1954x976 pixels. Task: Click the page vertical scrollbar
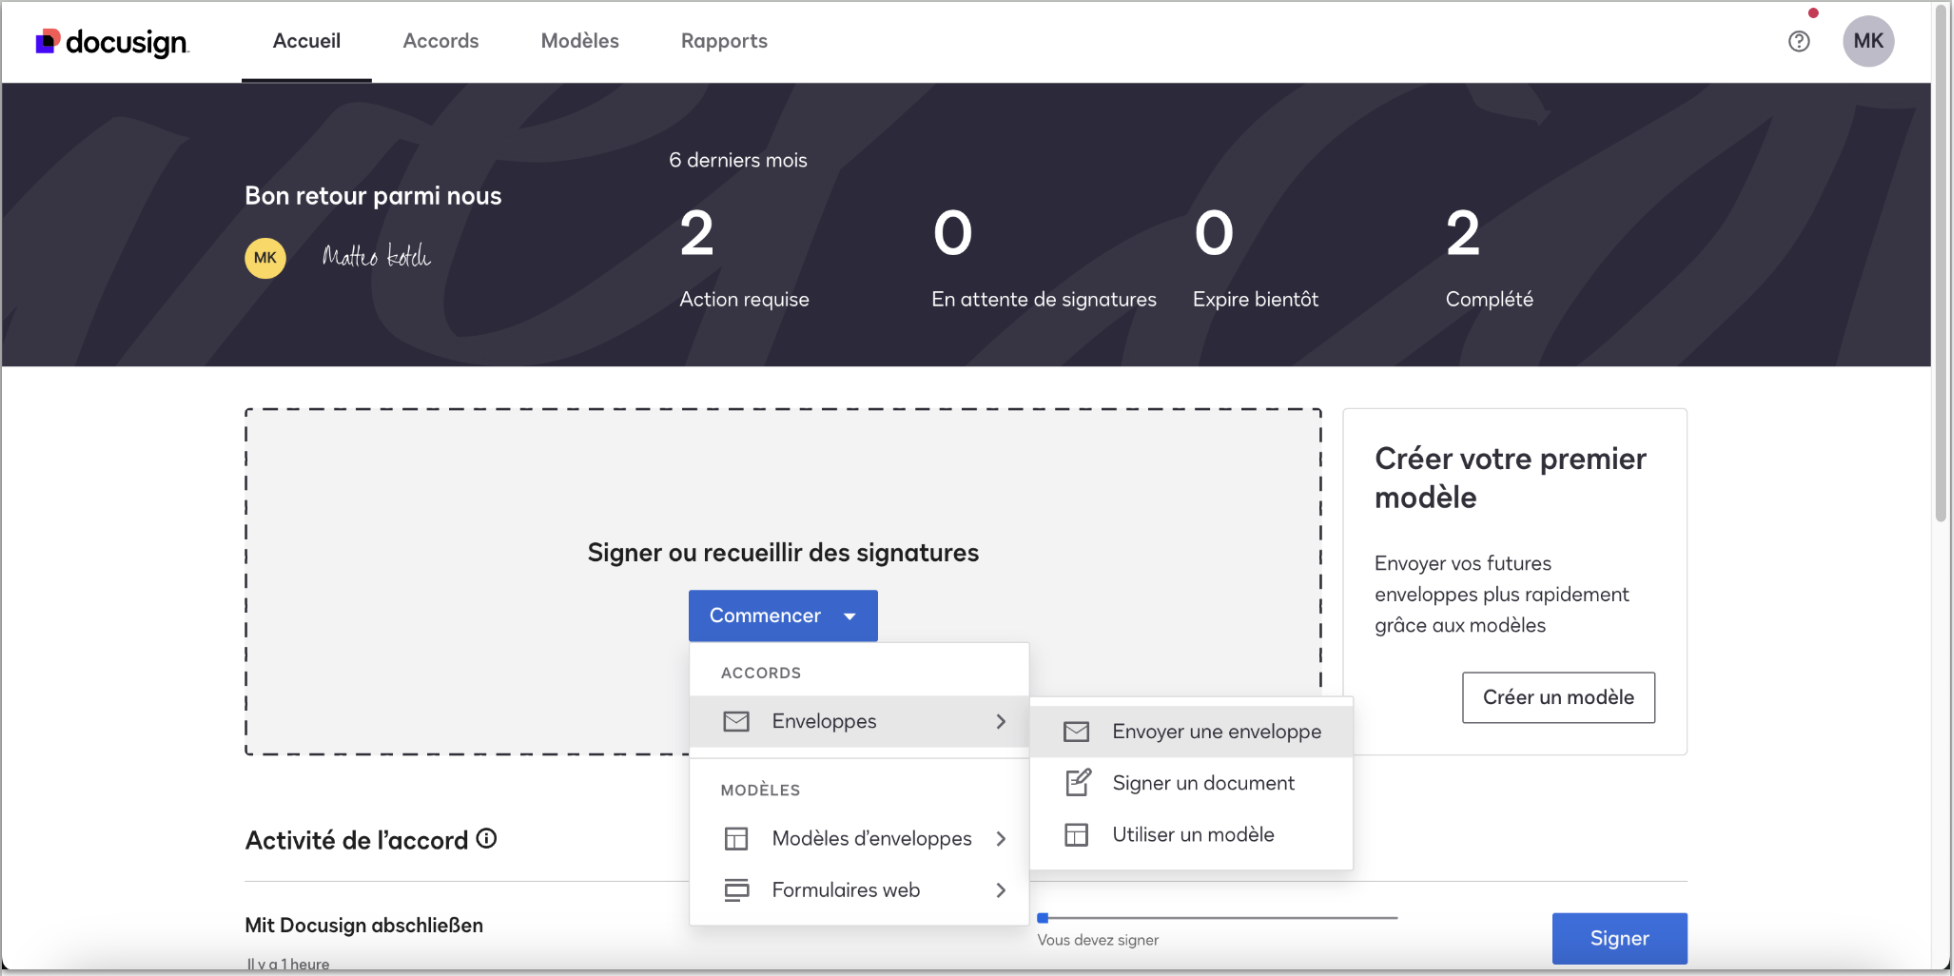tap(1942, 264)
